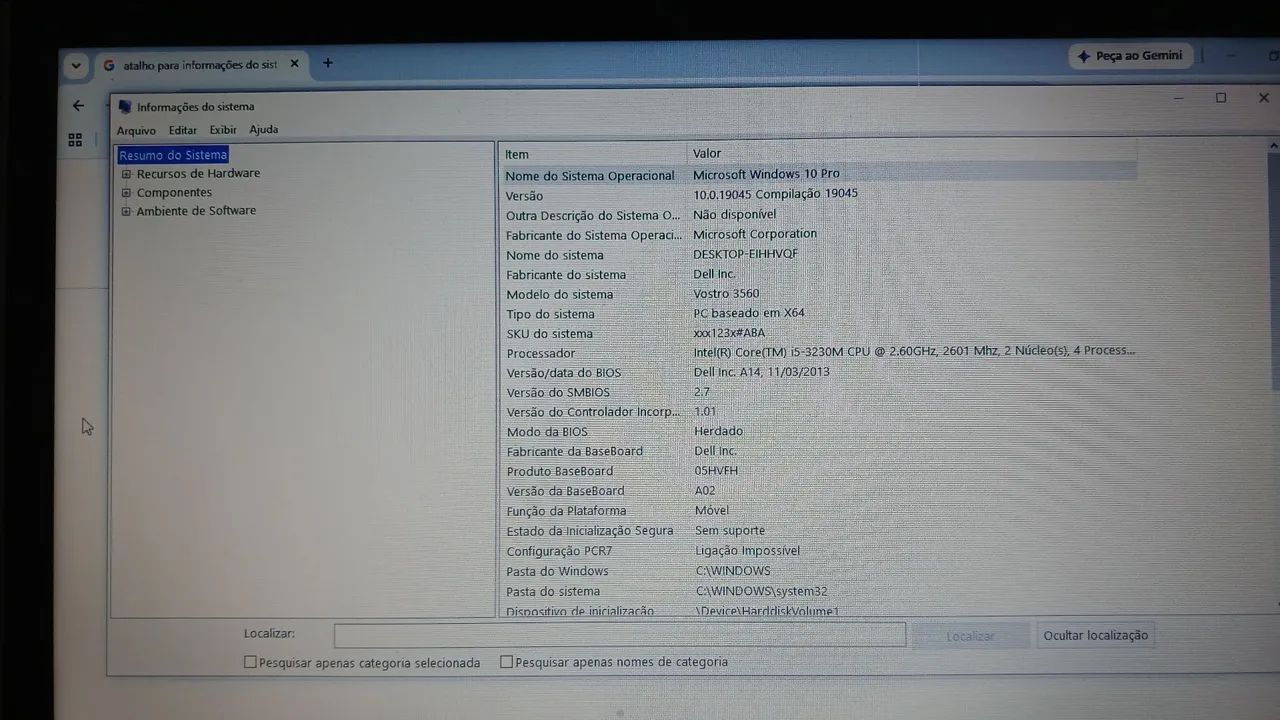This screenshot has width=1280, height=720.
Task: Select Pasta do Windows row
Action: coord(818,571)
